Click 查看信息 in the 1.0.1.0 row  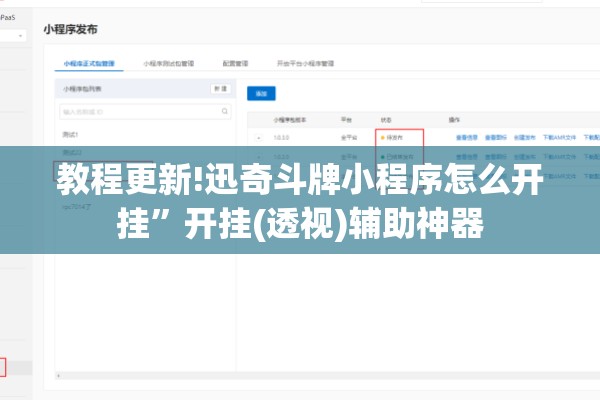(467, 137)
